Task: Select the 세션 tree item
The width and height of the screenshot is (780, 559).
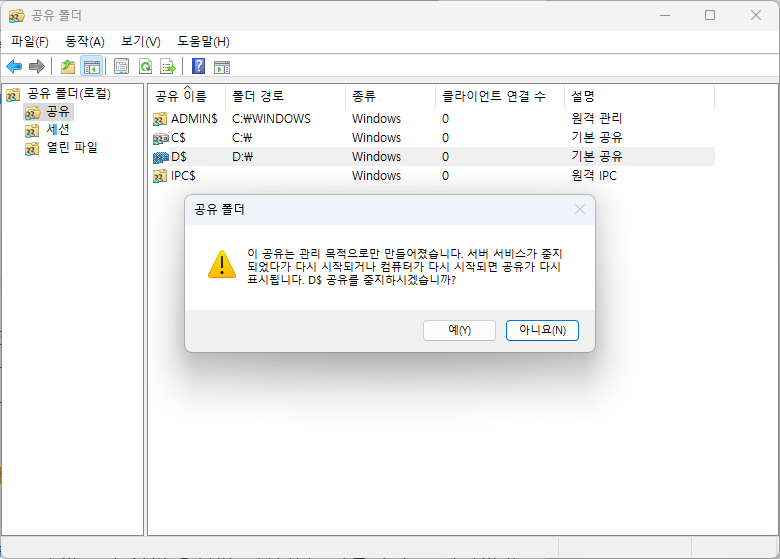Action: coord(58,129)
